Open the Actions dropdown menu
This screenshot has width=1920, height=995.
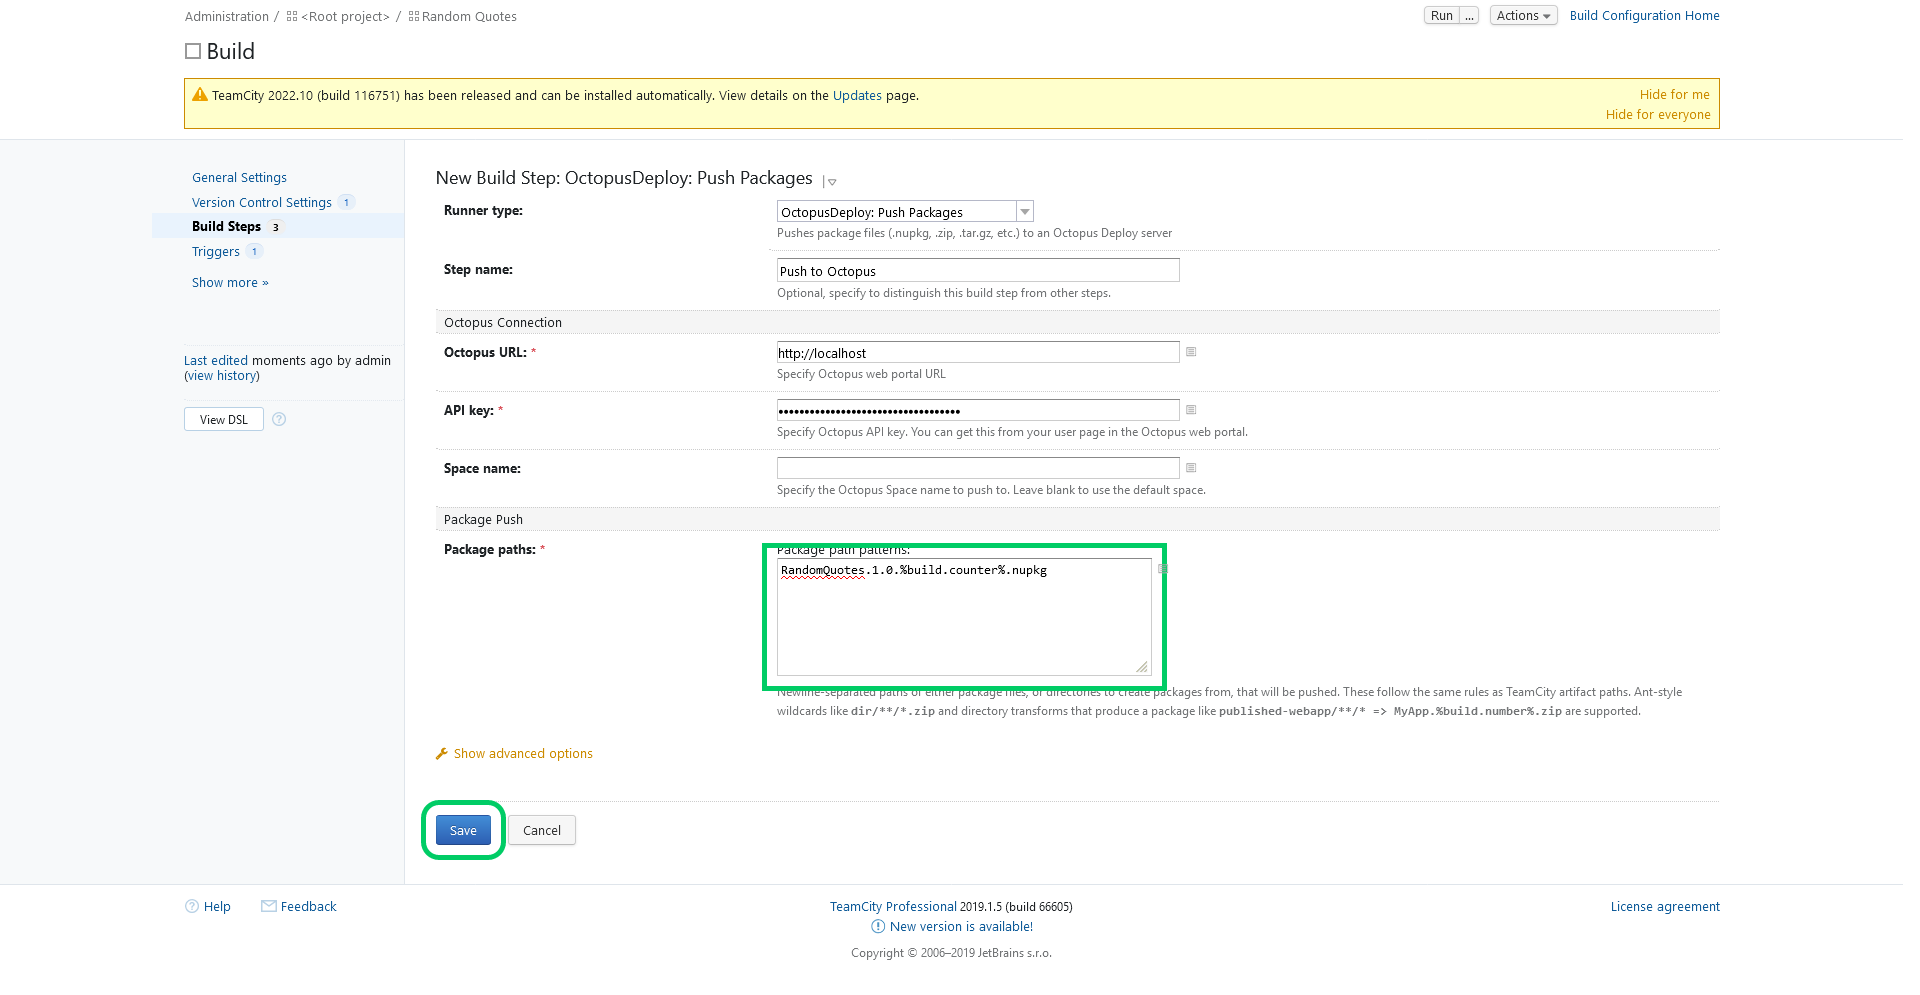pyautogui.click(x=1523, y=15)
